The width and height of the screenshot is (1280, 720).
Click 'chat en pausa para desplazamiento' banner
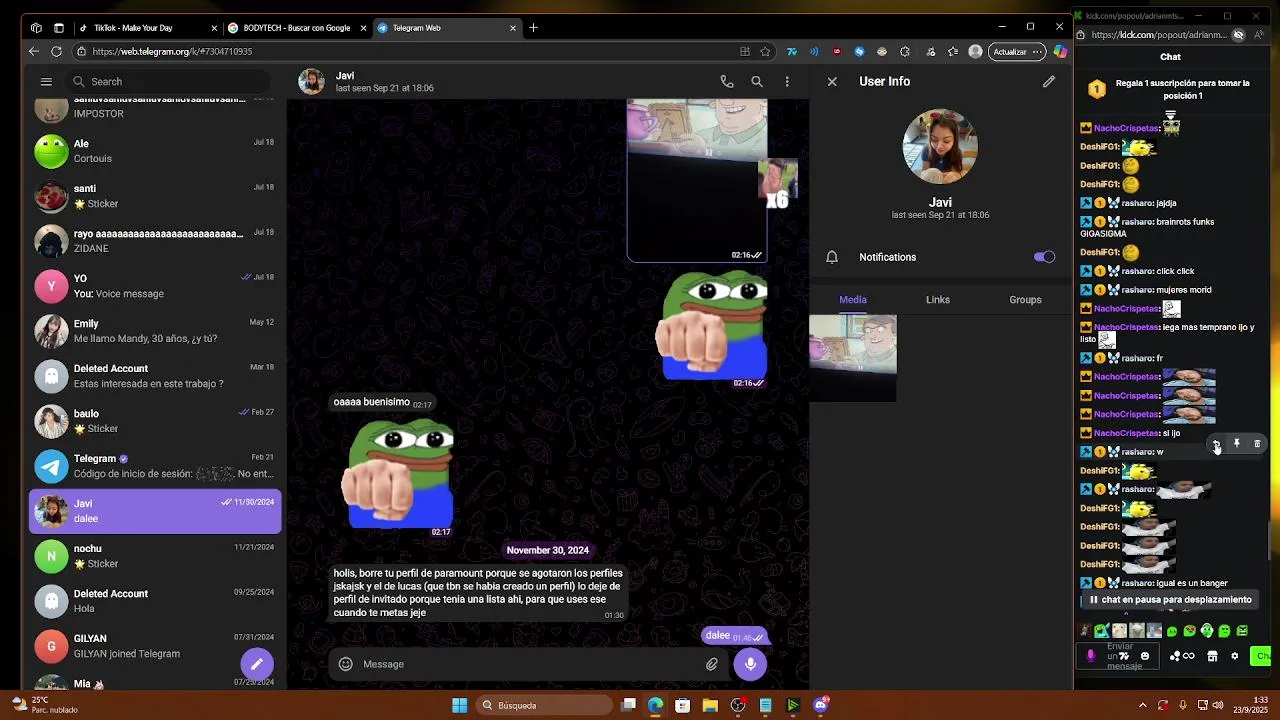tap(1169, 600)
